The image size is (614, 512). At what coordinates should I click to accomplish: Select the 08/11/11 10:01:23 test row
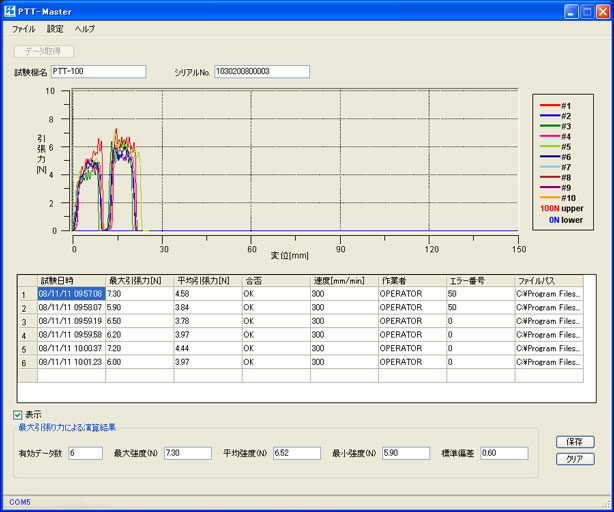point(70,362)
